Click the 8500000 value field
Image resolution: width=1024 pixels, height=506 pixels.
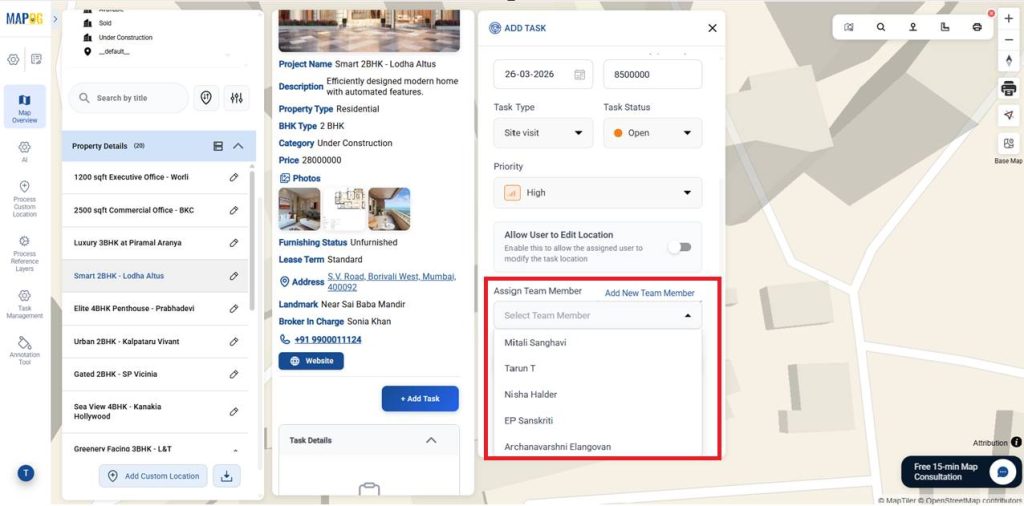(x=652, y=74)
